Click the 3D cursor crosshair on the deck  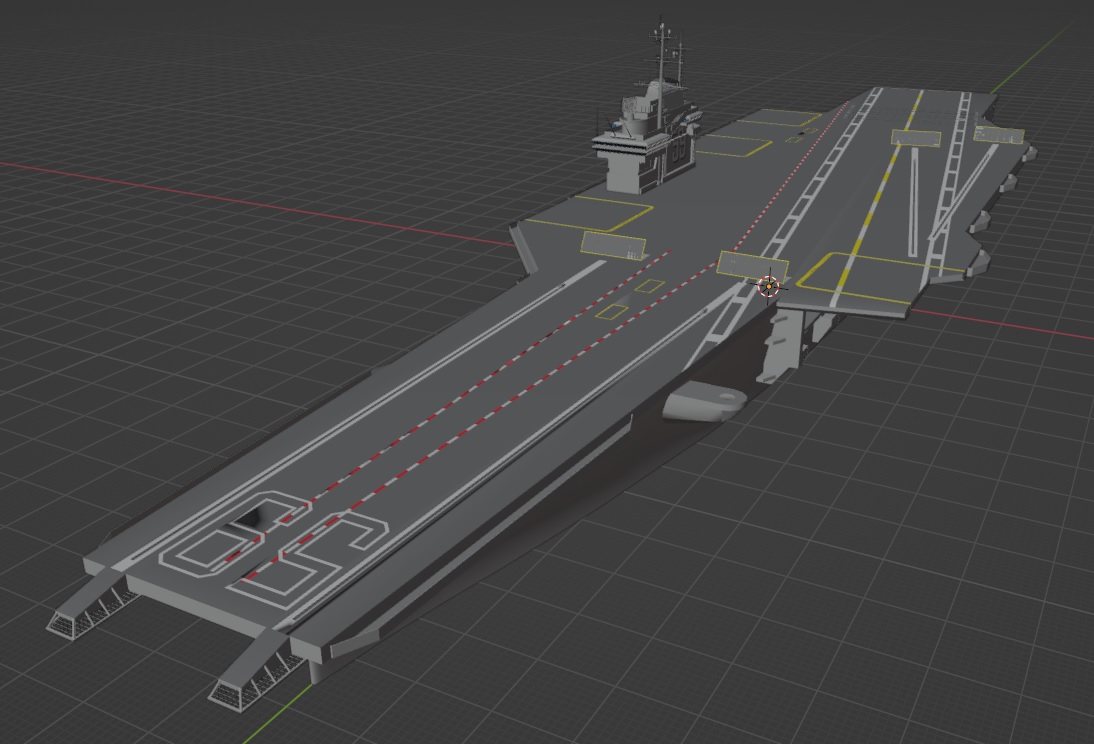pyautogui.click(x=769, y=286)
